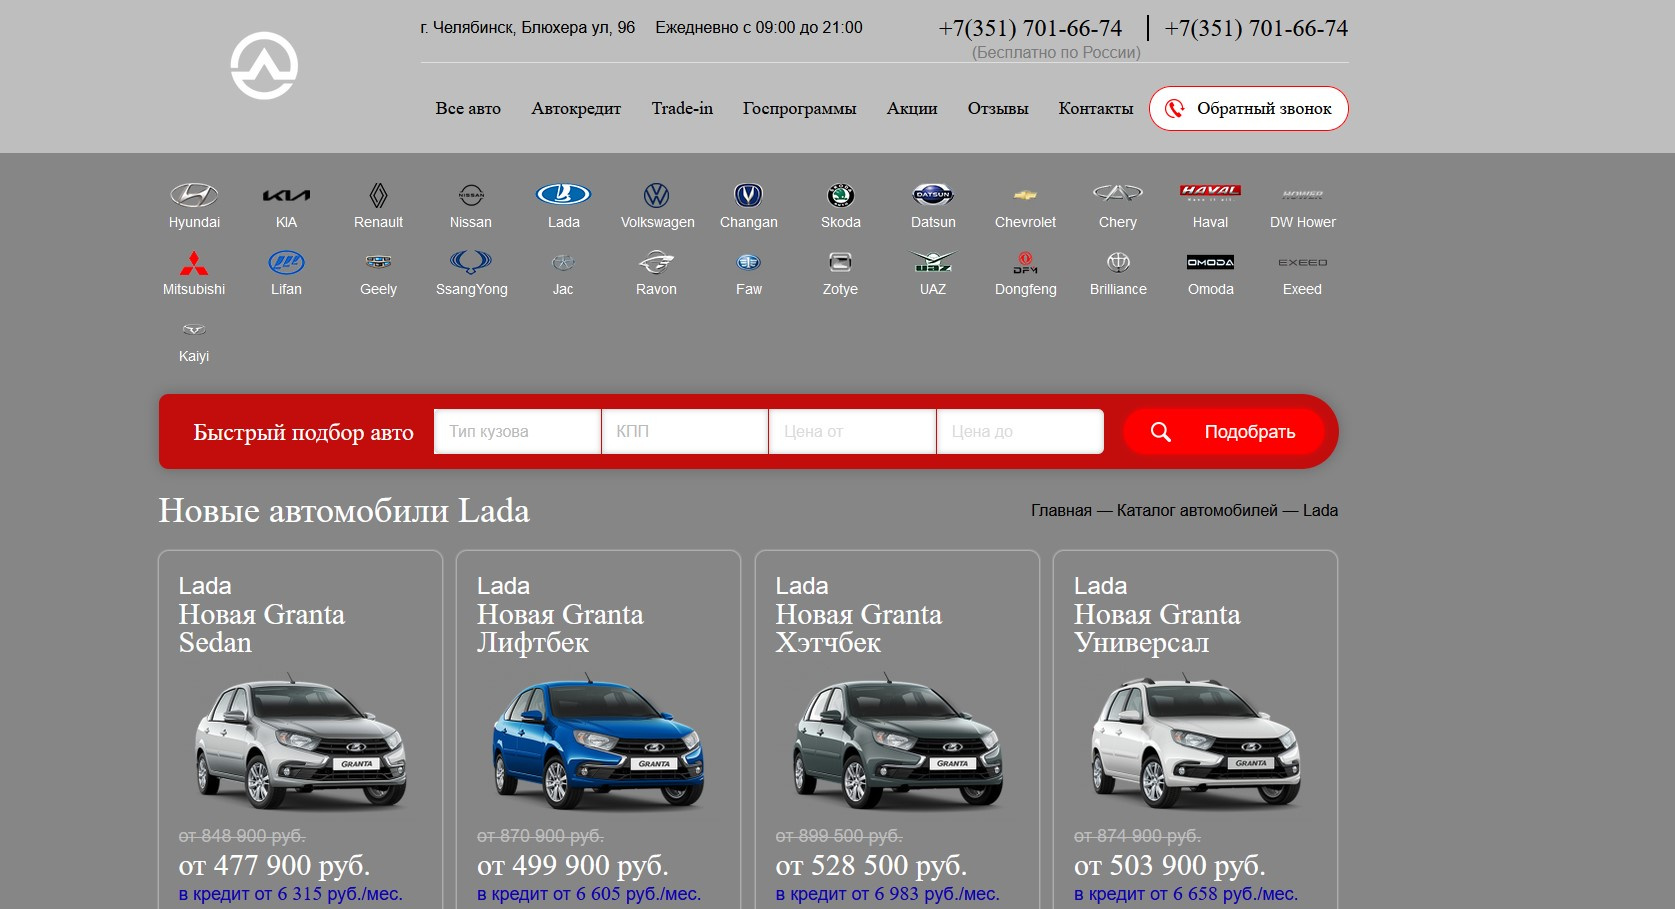
Task: Click credit offer 'в кредит от 6 983 руб./мес.'
Action: tap(887, 894)
